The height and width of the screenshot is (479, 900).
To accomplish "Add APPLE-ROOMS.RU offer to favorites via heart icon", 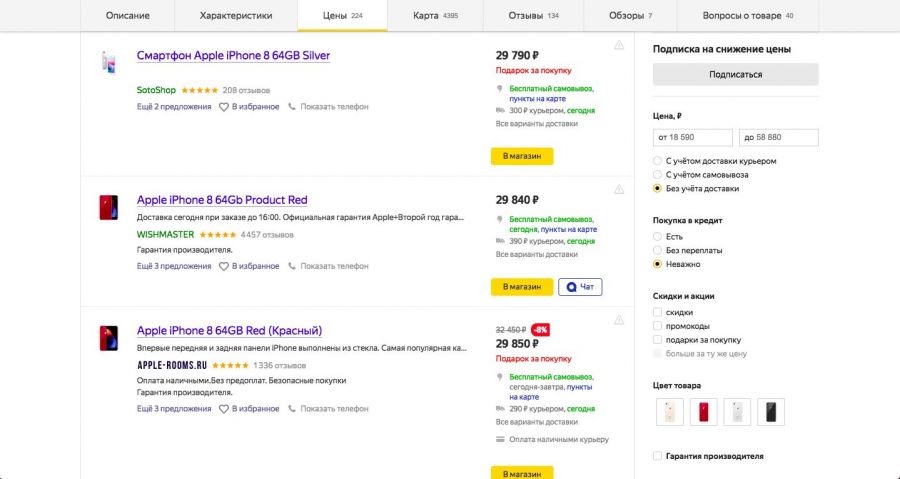I will tap(224, 409).
